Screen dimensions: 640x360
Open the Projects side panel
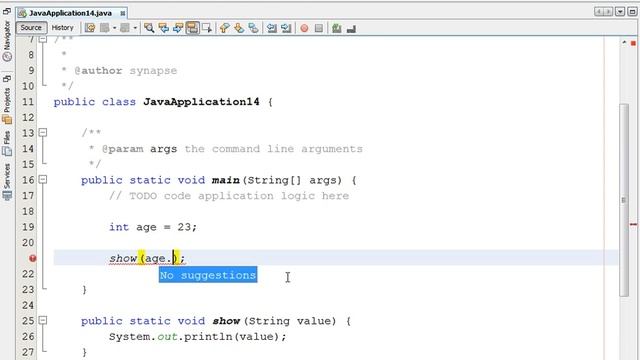[x=7, y=105]
